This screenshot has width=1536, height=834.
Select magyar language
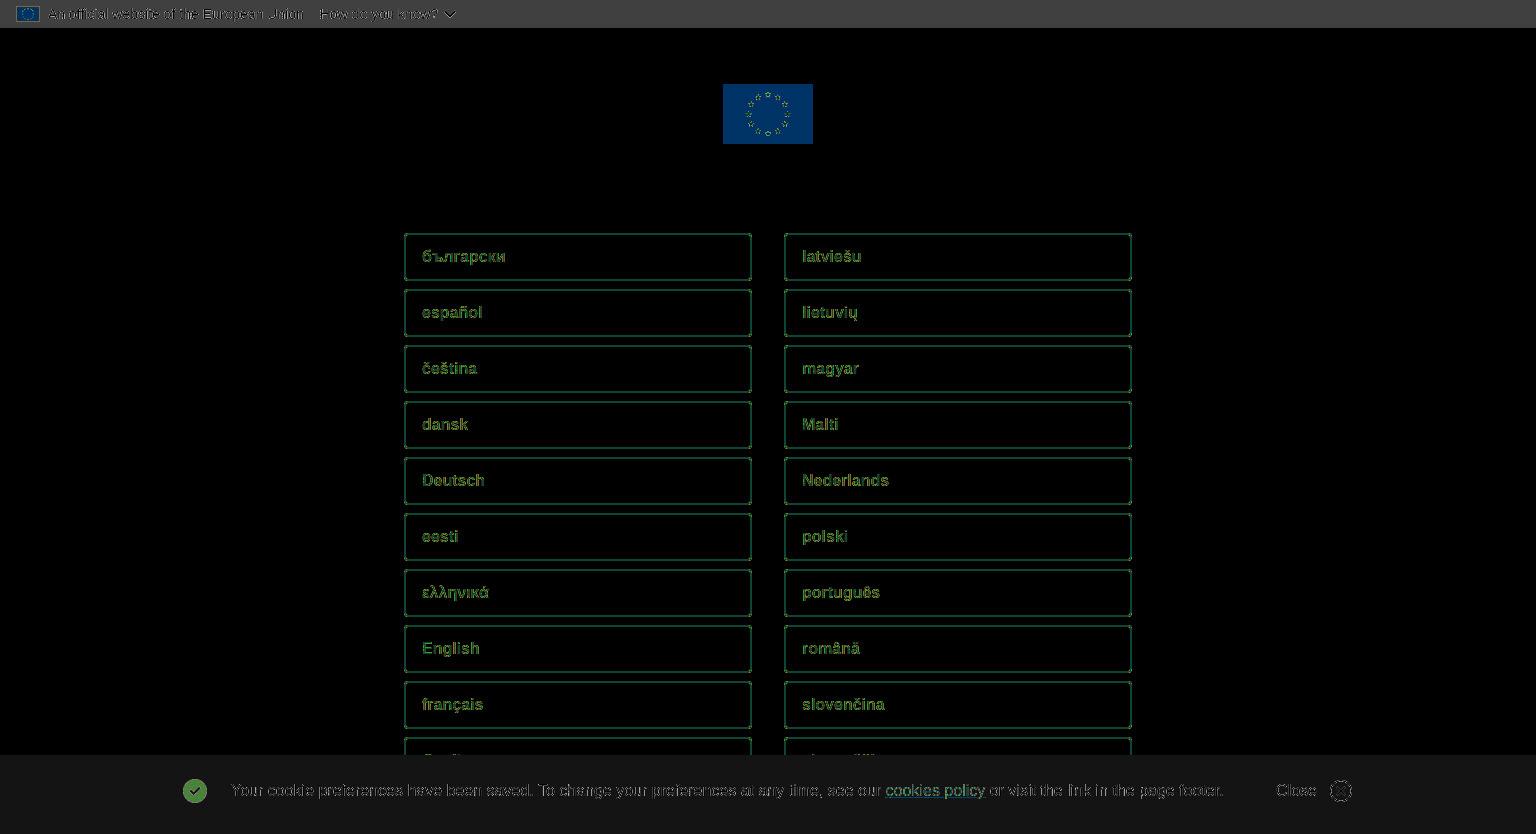(x=958, y=369)
